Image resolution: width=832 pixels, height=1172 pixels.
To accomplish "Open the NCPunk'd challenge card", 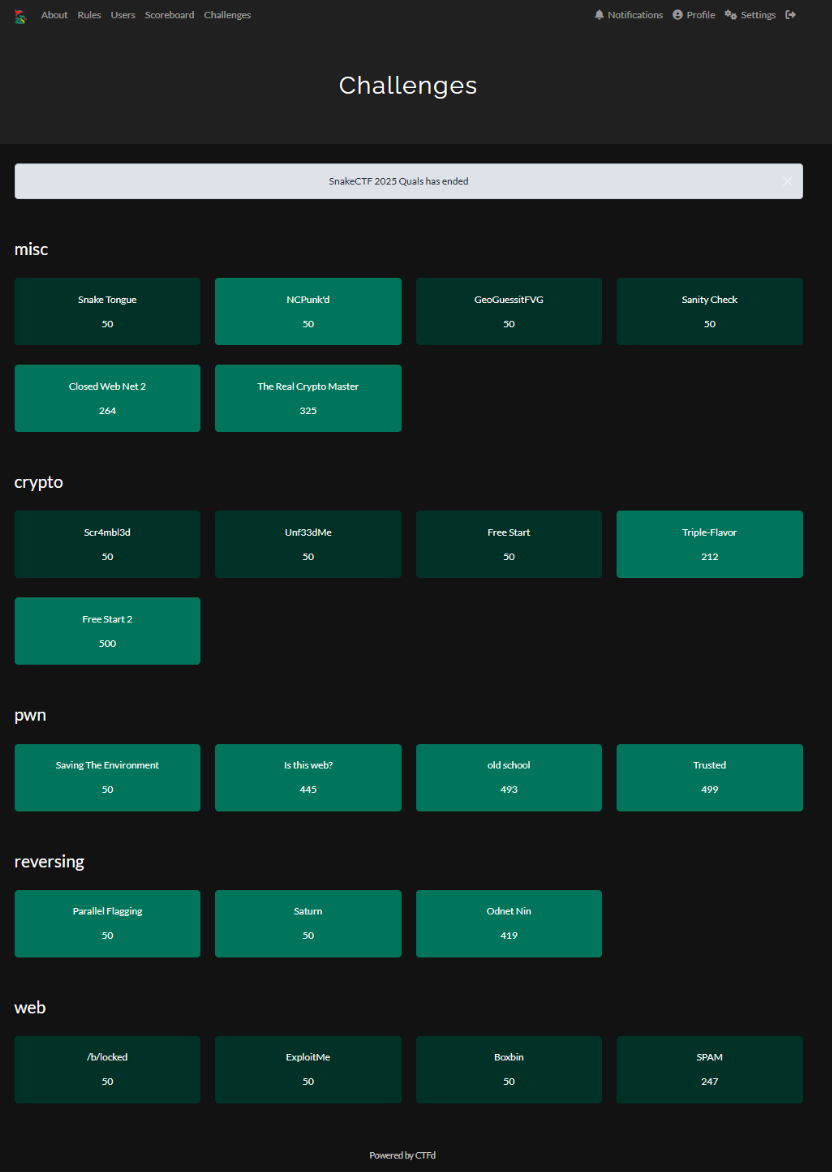I will 308,311.
